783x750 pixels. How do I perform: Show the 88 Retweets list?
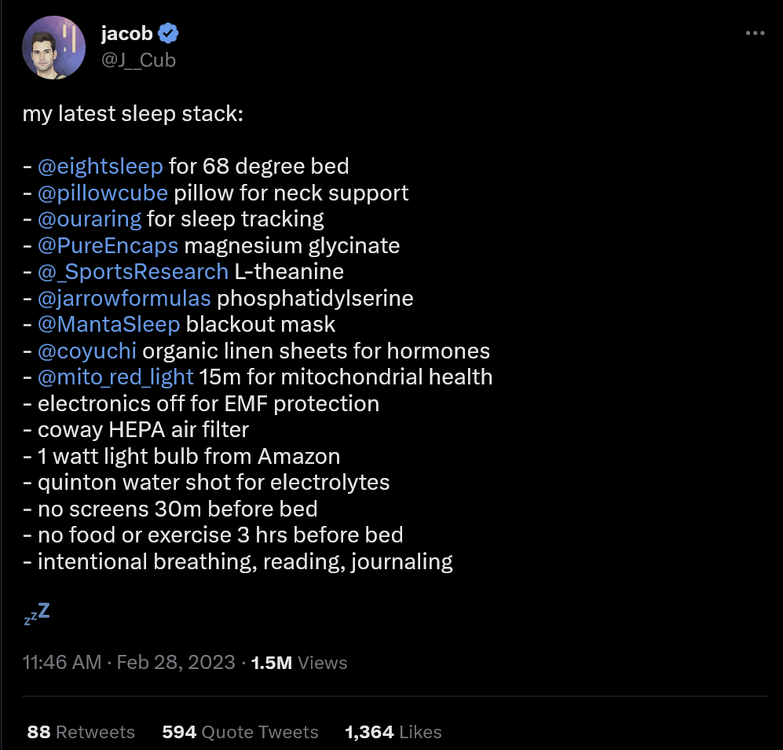pyautogui.click(x=80, y=732)
